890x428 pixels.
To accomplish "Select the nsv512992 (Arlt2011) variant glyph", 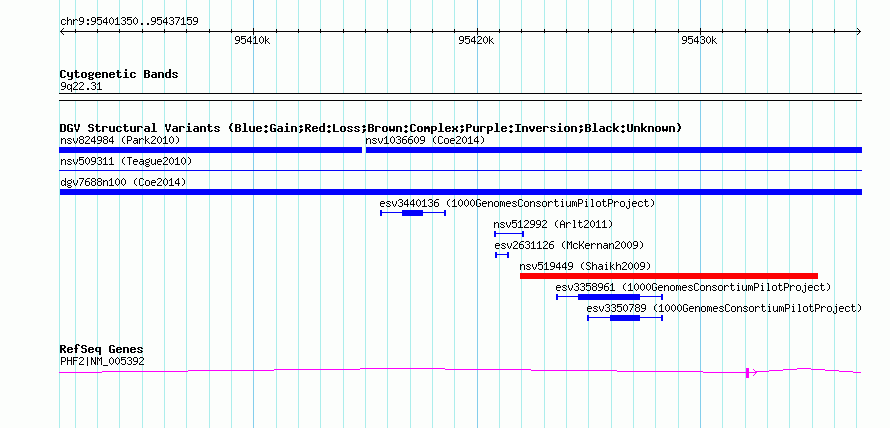I will click(509, 234).
